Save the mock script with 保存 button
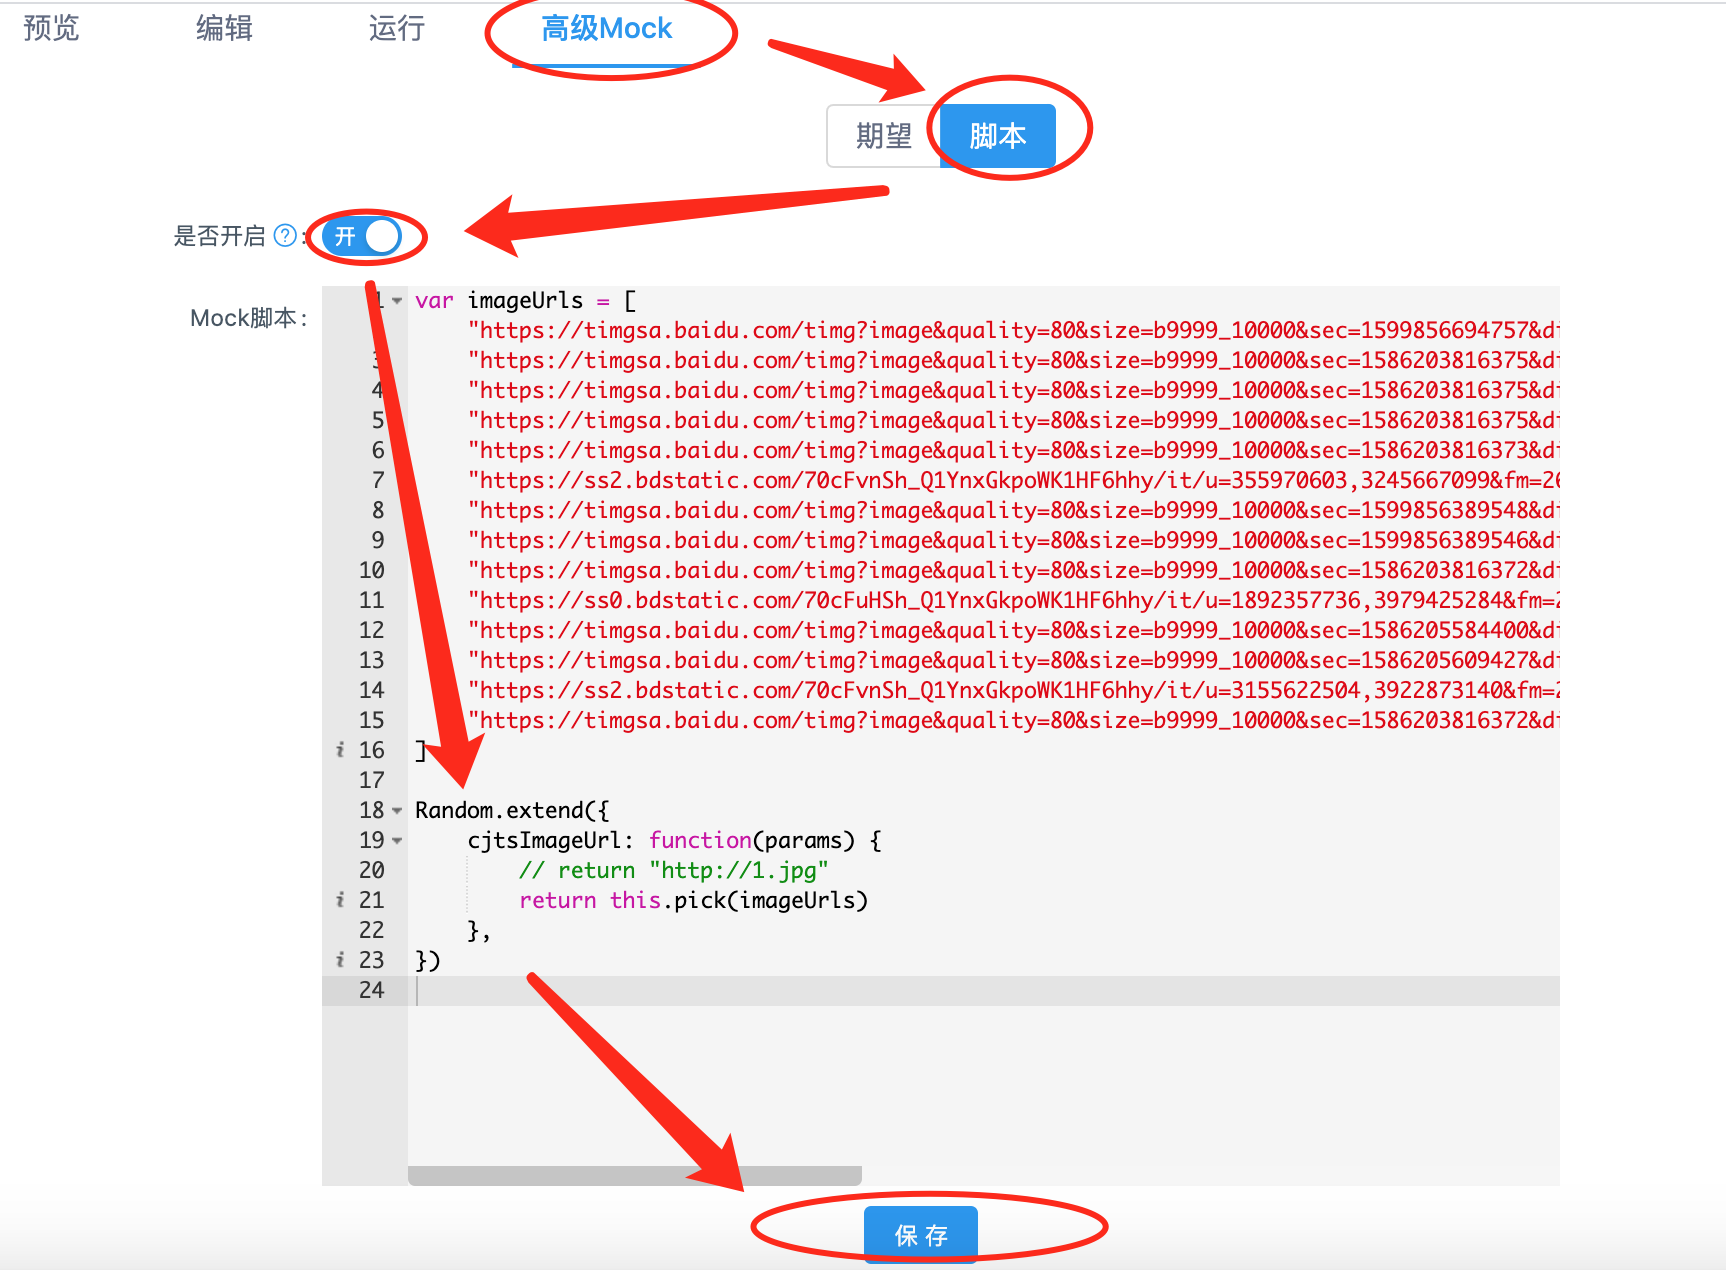Image resolution: width=1726 pixels, height=1270 pixels. click(x=921, y=1235)
